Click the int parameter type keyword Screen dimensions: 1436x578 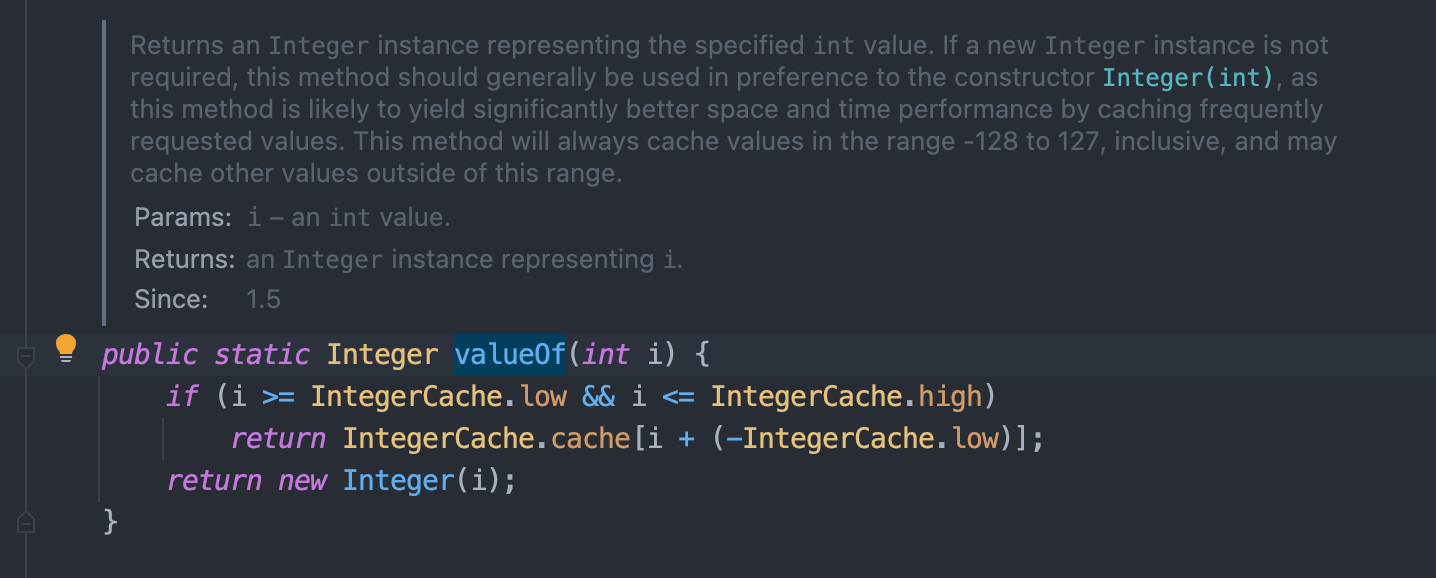pyautogui.click(x=606, y=355)
